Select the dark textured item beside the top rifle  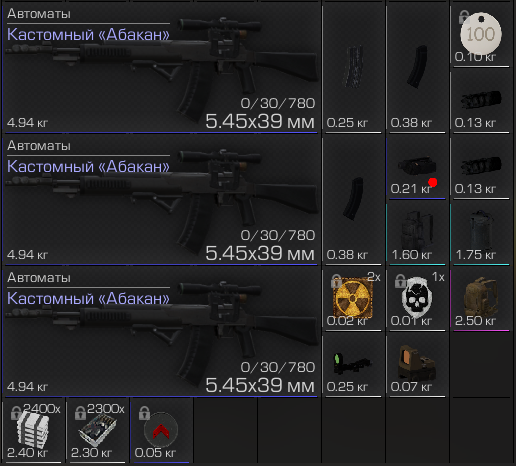(353, 67)
